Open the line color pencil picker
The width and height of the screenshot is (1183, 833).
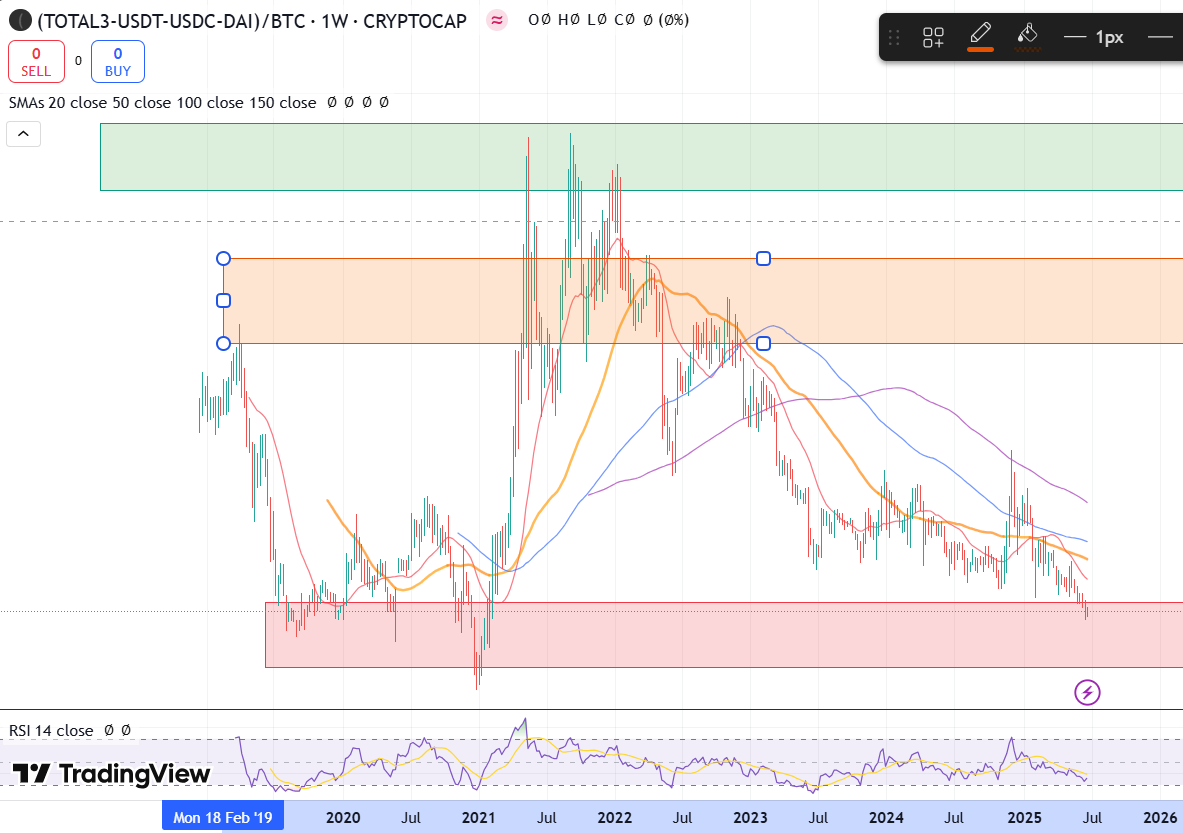[980, 36]
